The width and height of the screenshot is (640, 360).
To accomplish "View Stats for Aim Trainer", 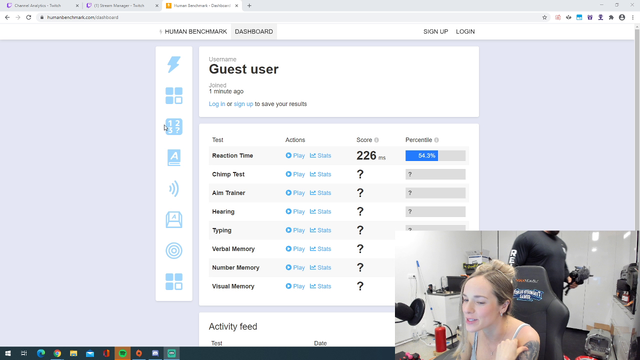I will [x=320, y=193].
